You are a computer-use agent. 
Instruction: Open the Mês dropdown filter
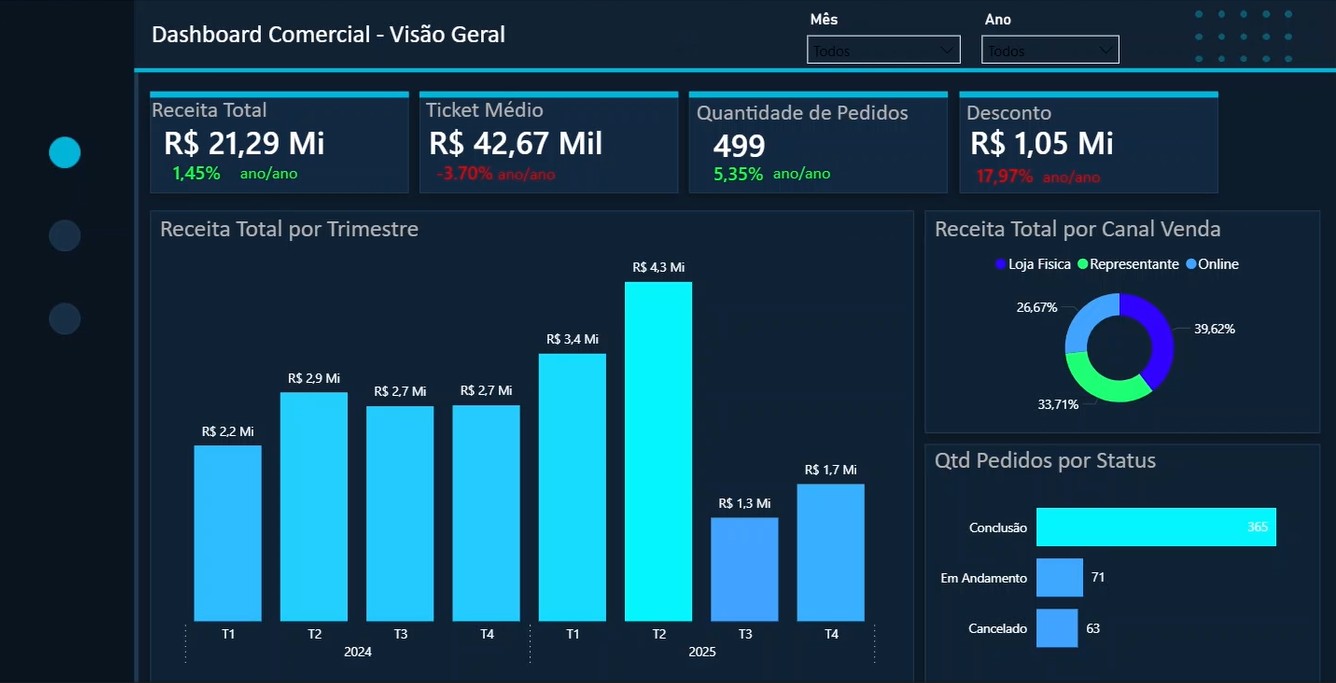[883, 50]
